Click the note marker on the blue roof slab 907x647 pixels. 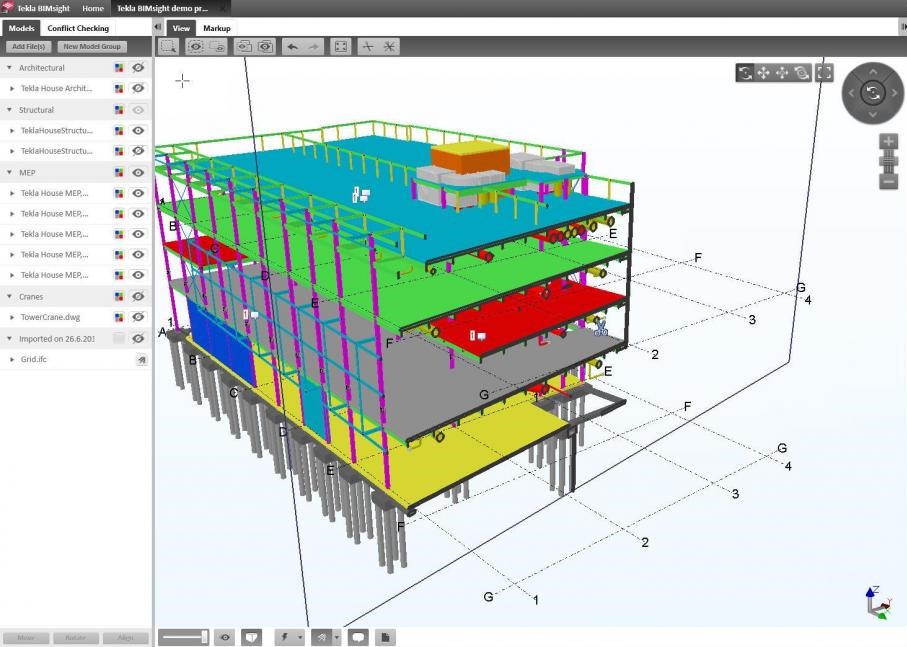point(360,195)
